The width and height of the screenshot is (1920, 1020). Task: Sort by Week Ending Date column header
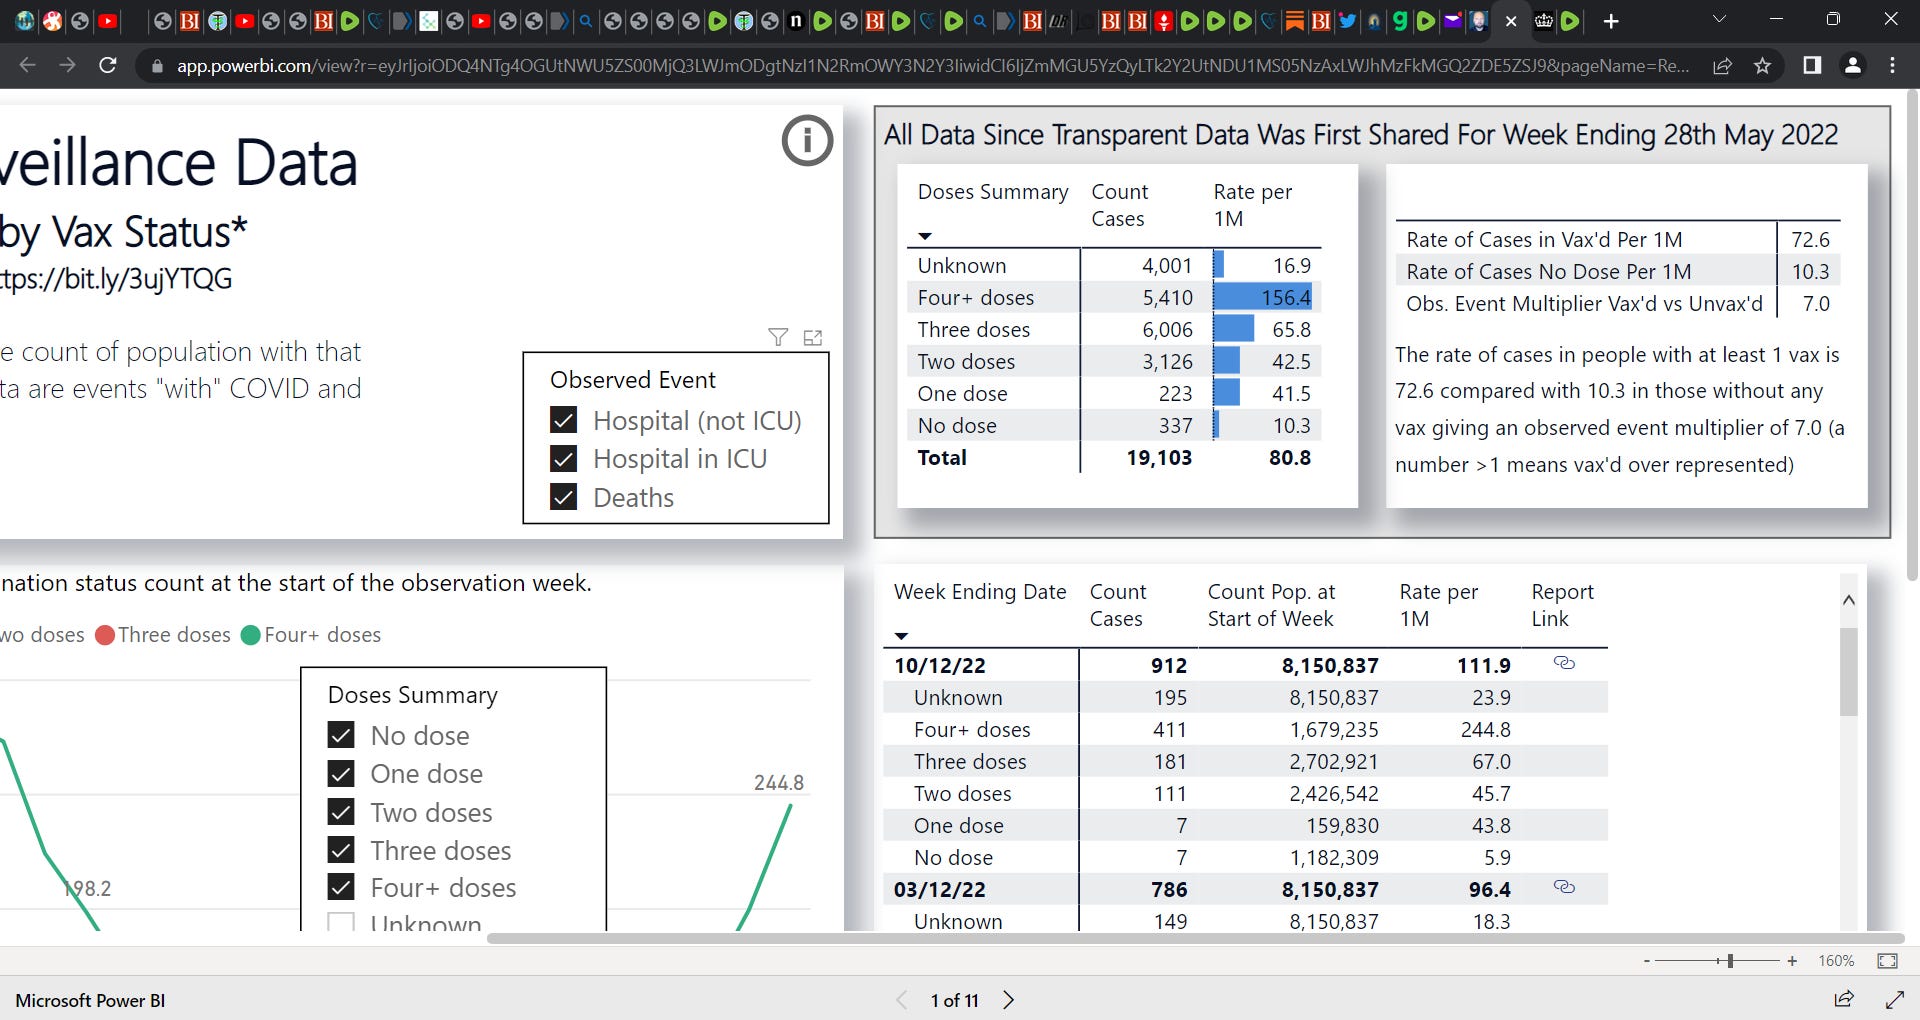(980, 592)
